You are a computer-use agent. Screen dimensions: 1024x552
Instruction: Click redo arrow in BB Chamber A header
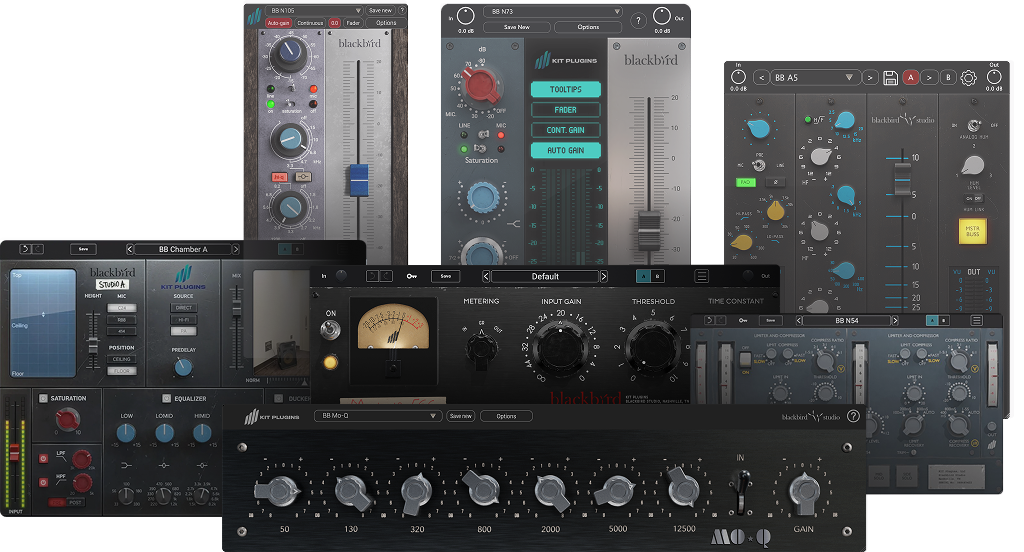click(38, 249)
